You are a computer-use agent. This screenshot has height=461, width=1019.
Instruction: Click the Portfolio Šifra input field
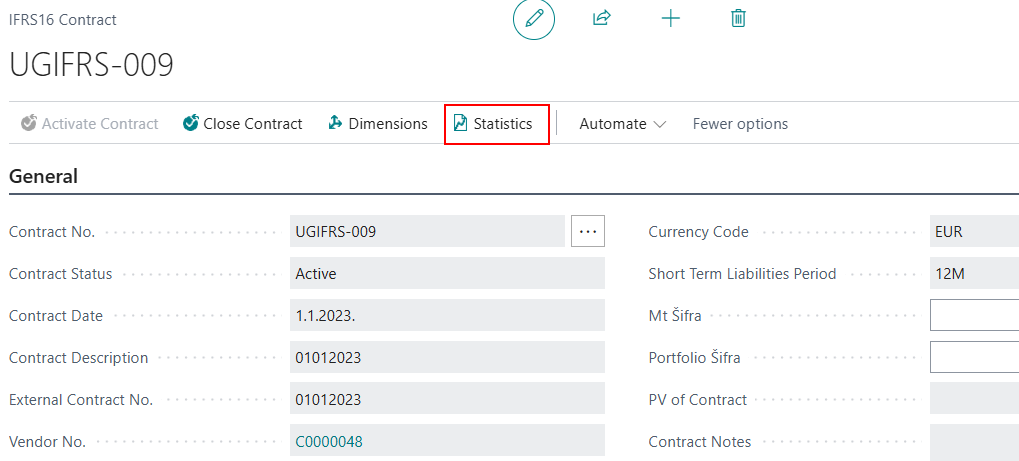tap(974, 358)
